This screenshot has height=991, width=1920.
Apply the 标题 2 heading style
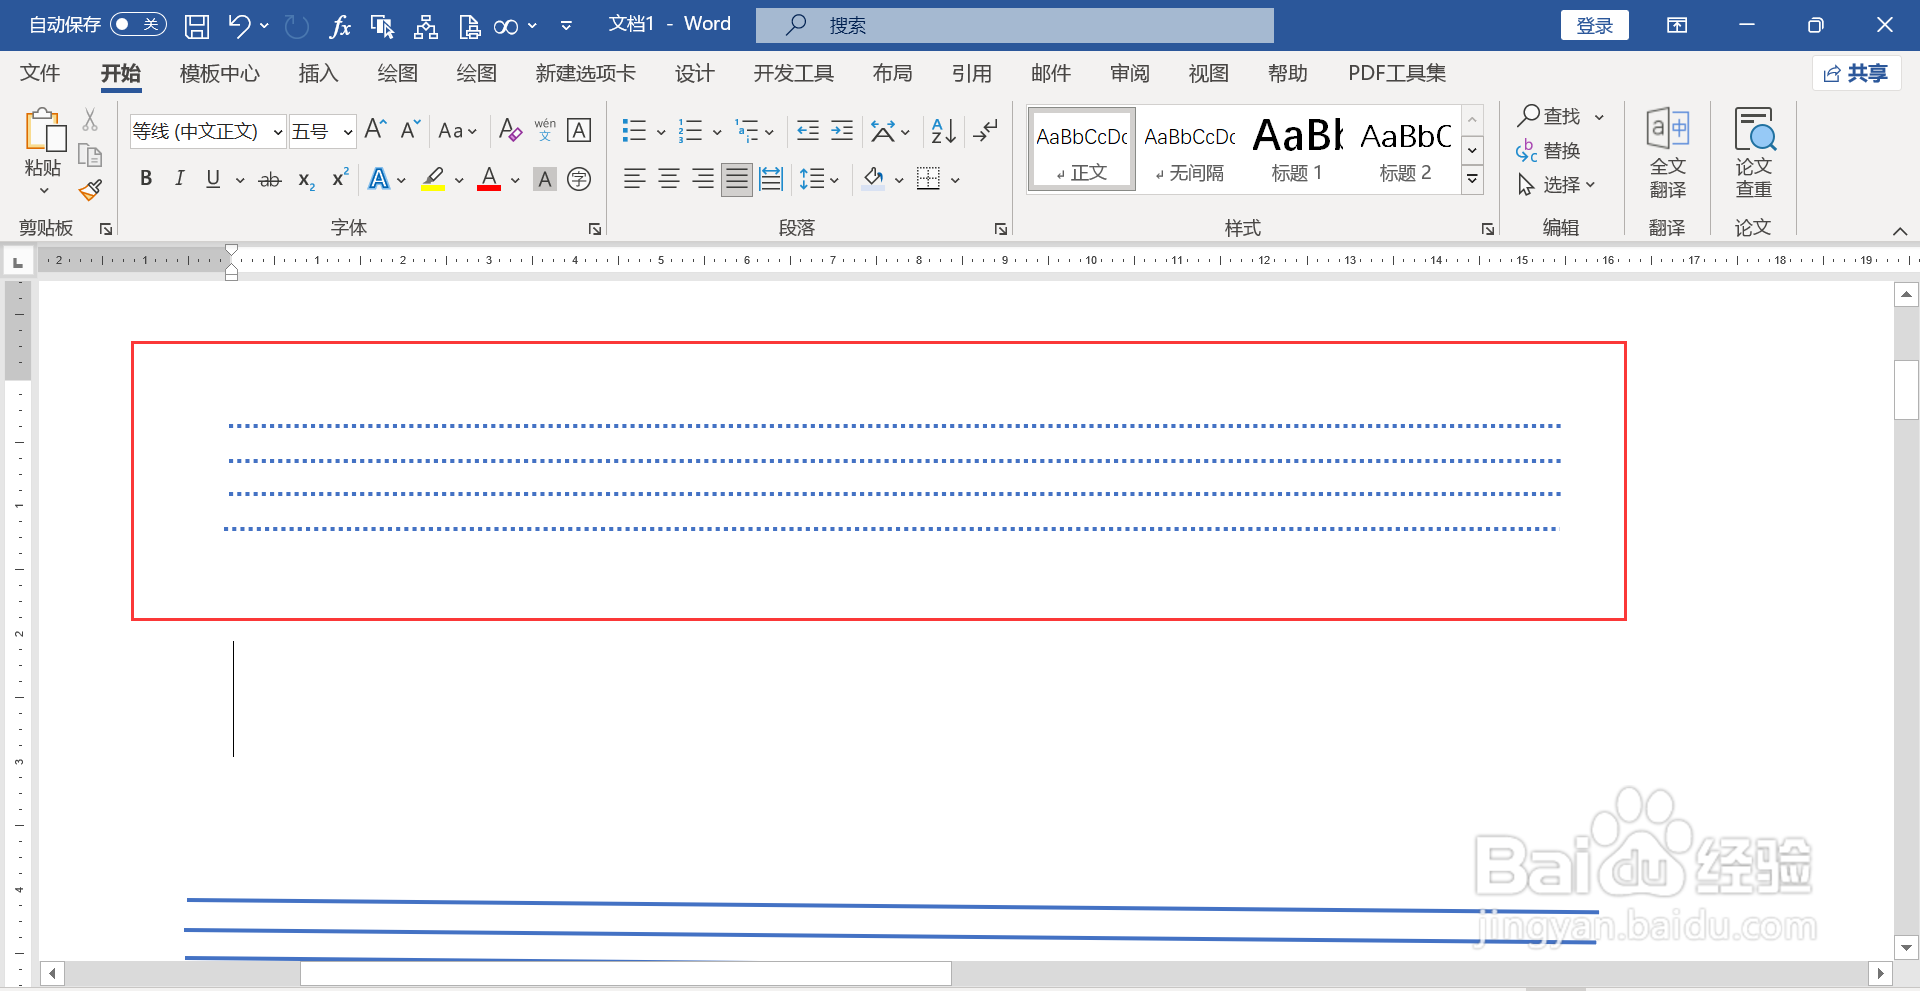[x=1405, y=150]
